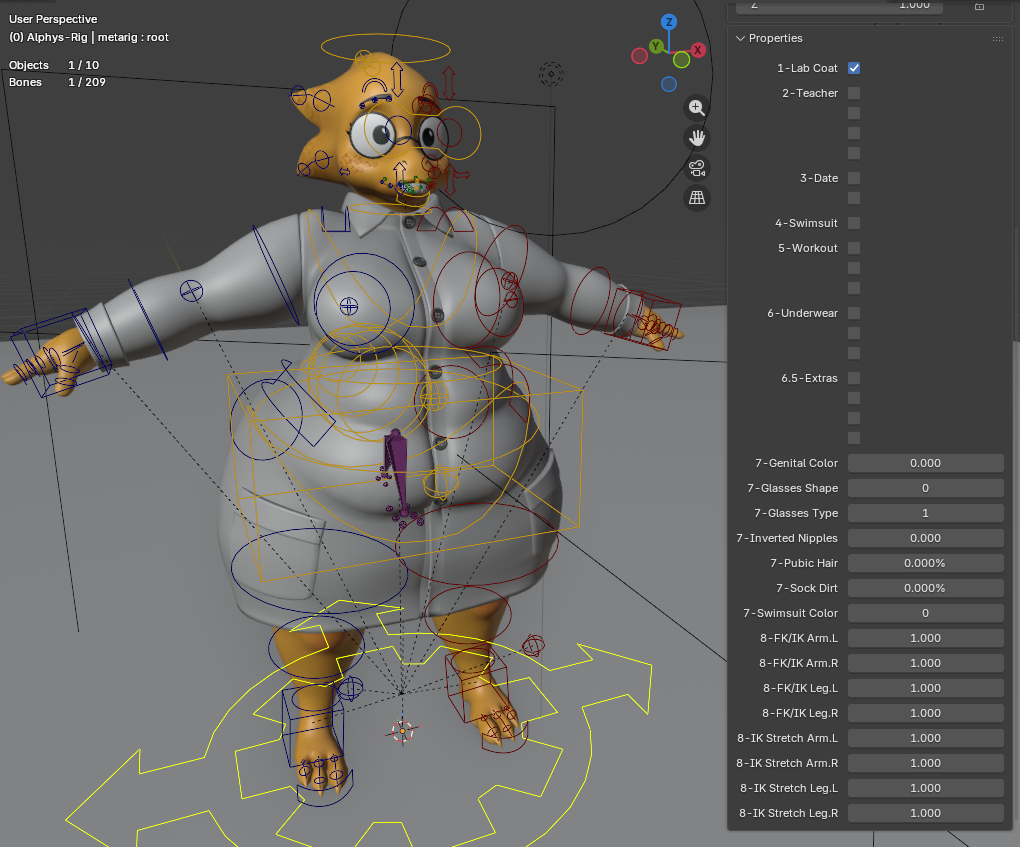The width and height of the screenshot is (1020, 847).
Task: Click the zoom magnifier viewport icon
Action: pyautogui.click(x=697, y=108)
